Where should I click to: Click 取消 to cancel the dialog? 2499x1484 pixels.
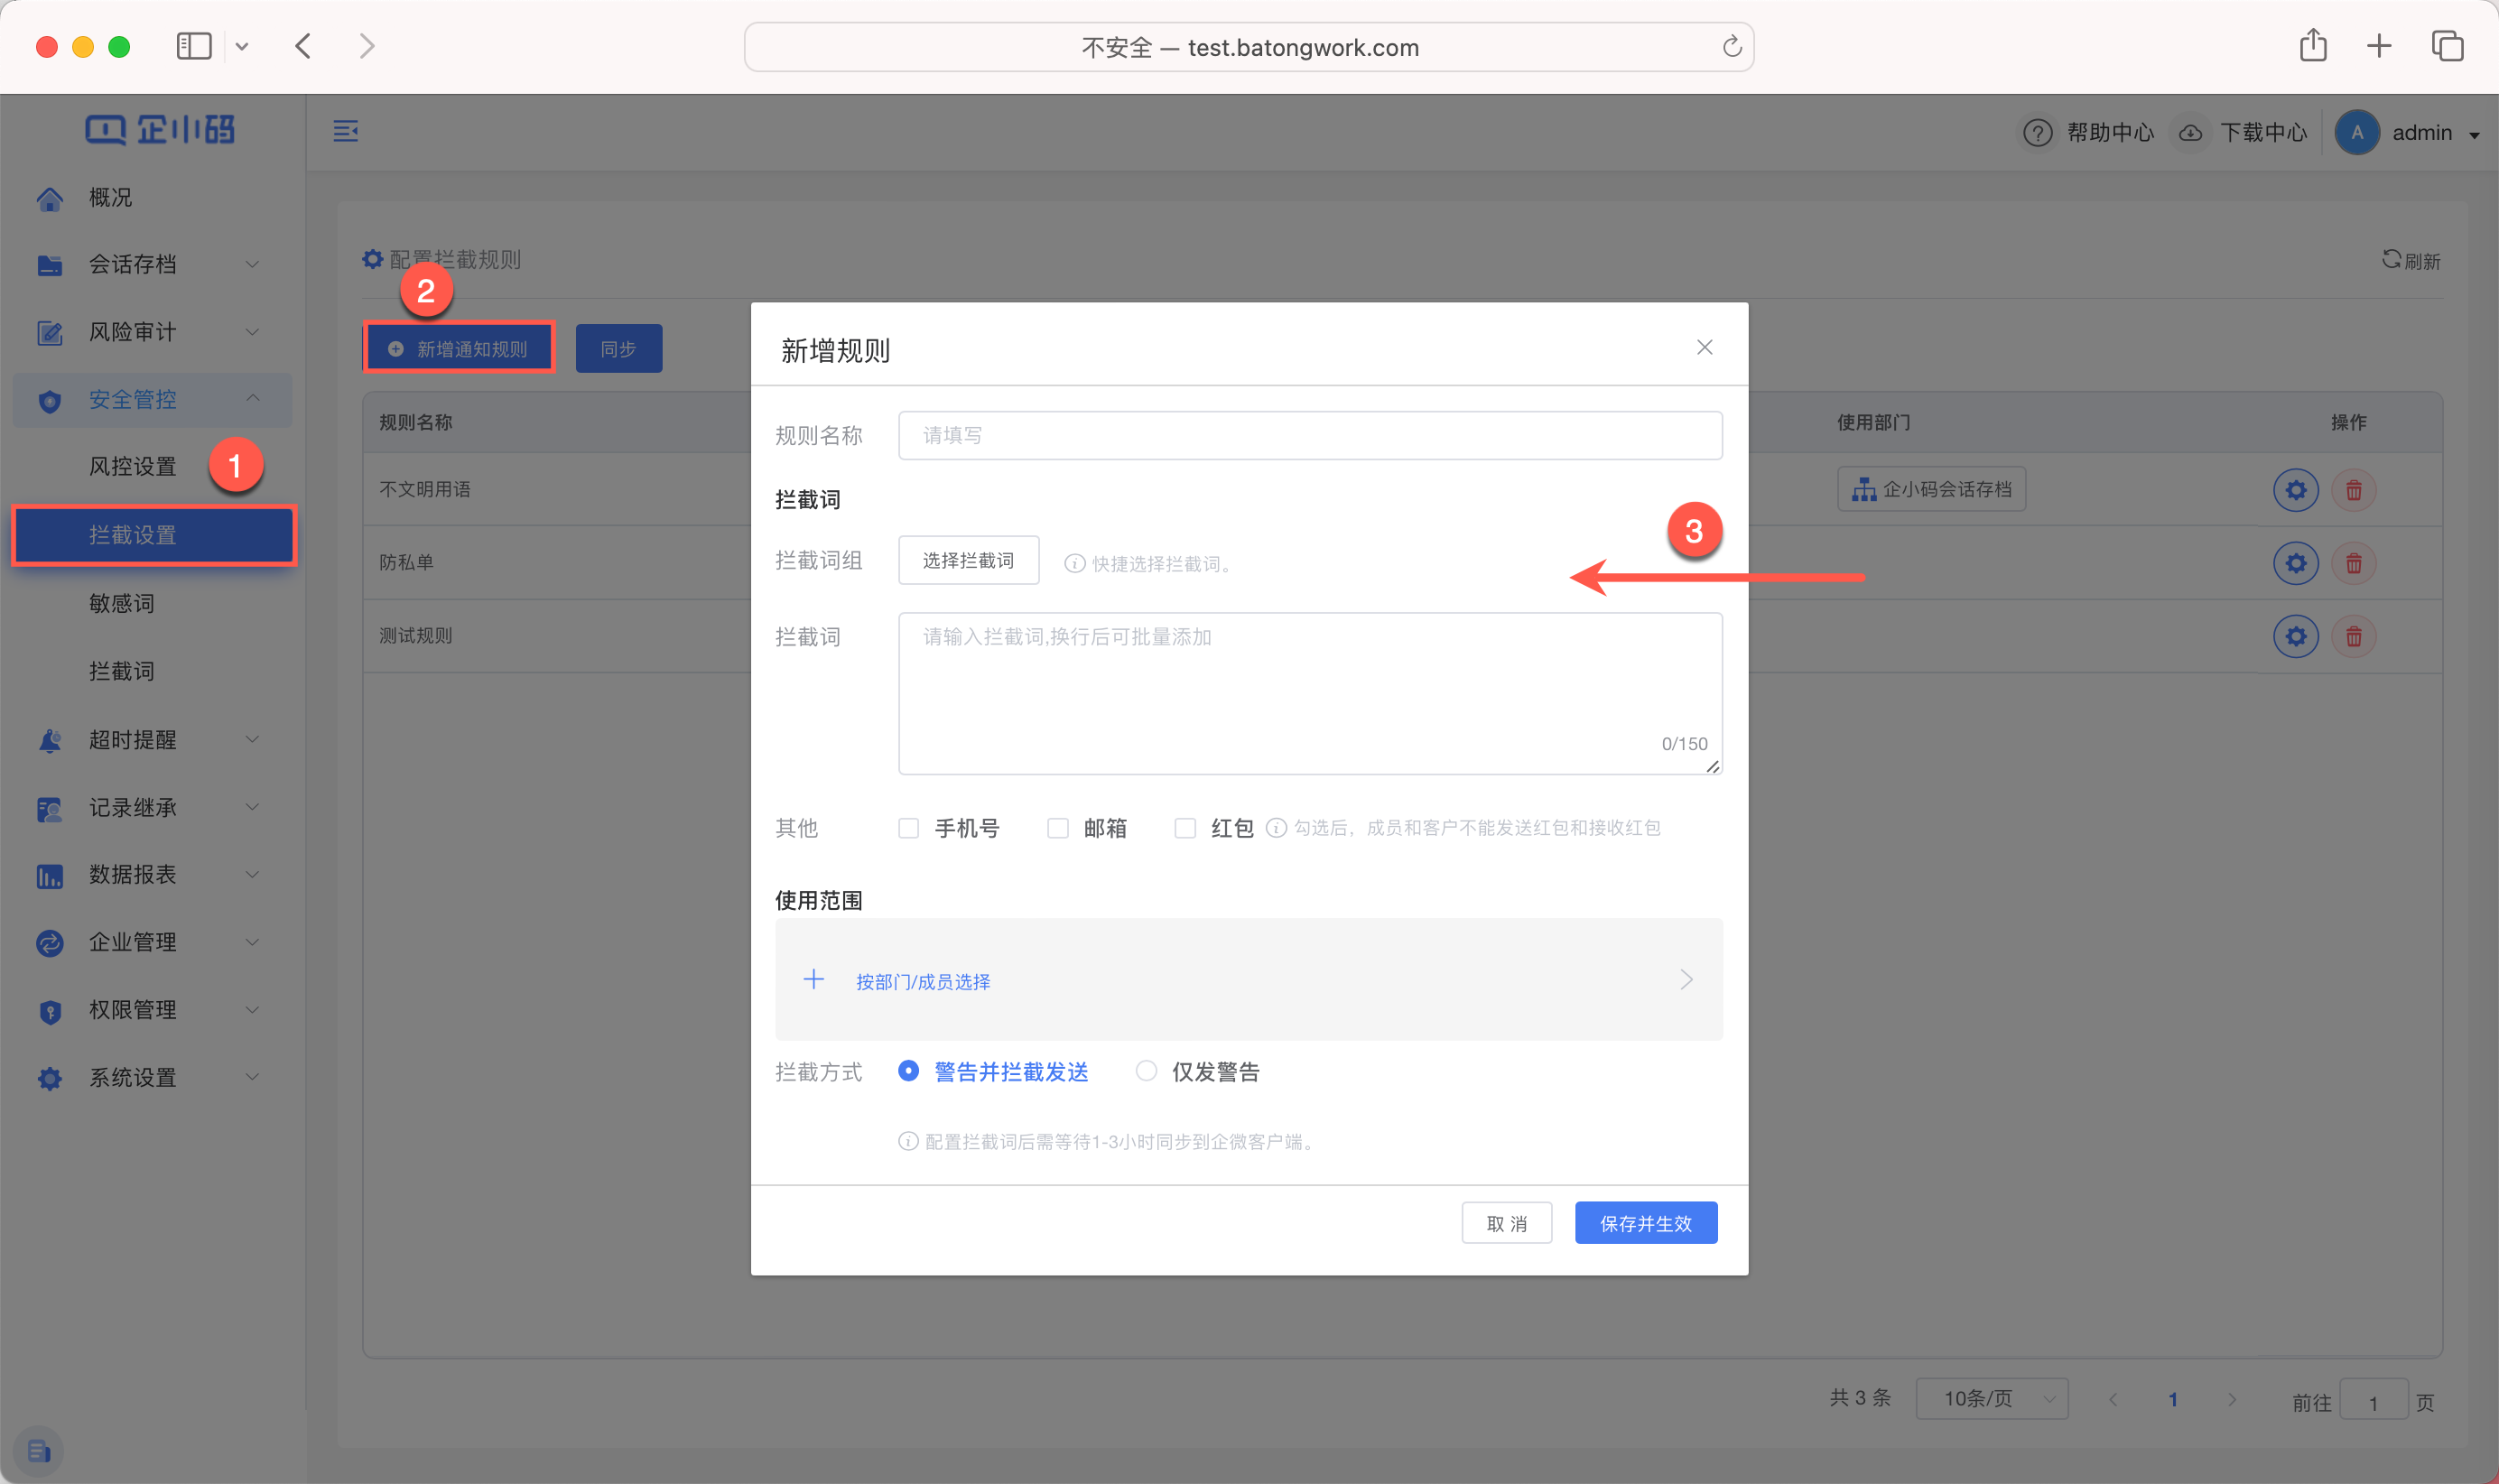[x=1506, y=1223]
